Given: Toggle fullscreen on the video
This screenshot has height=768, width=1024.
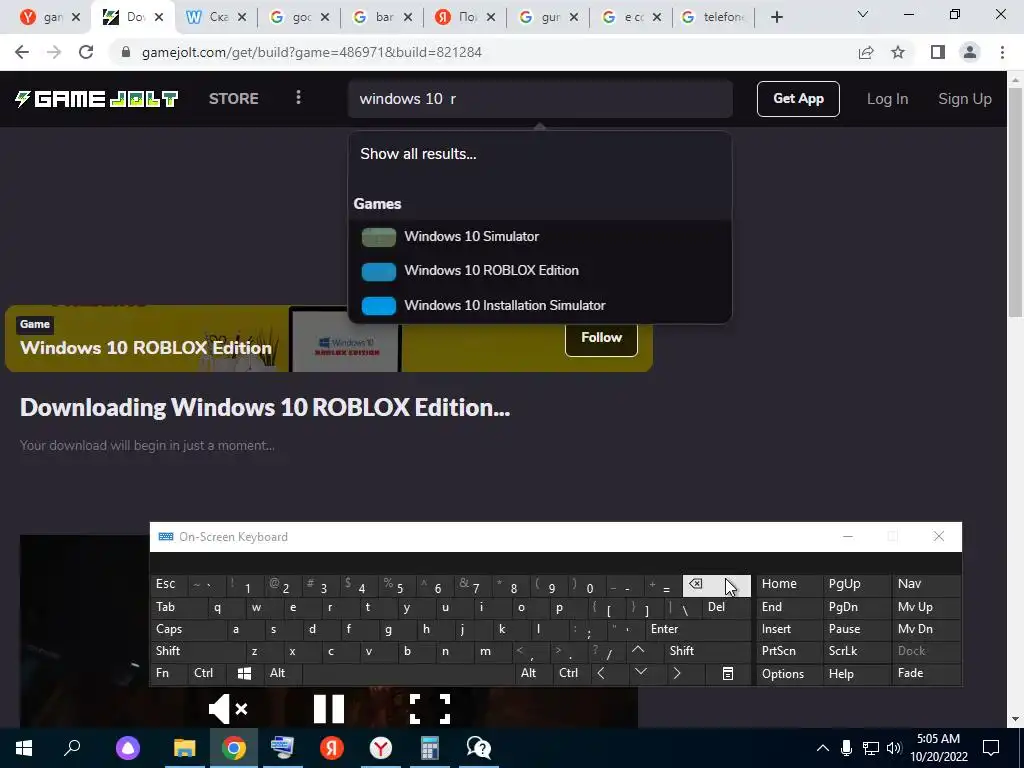Looking at the screenshot, I should (x=430, y=709).
